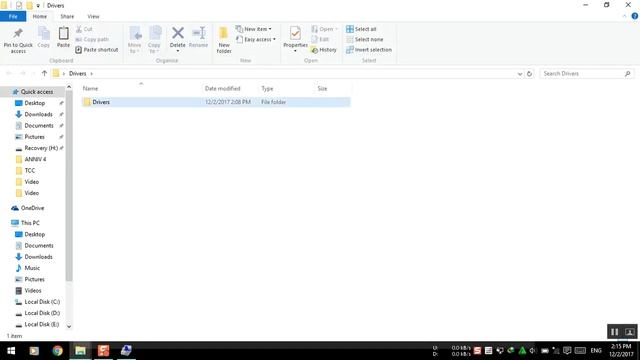Open the File tab
Image resolution: width=640 pixels, height=360 pixels.
[x=13, y=16]
